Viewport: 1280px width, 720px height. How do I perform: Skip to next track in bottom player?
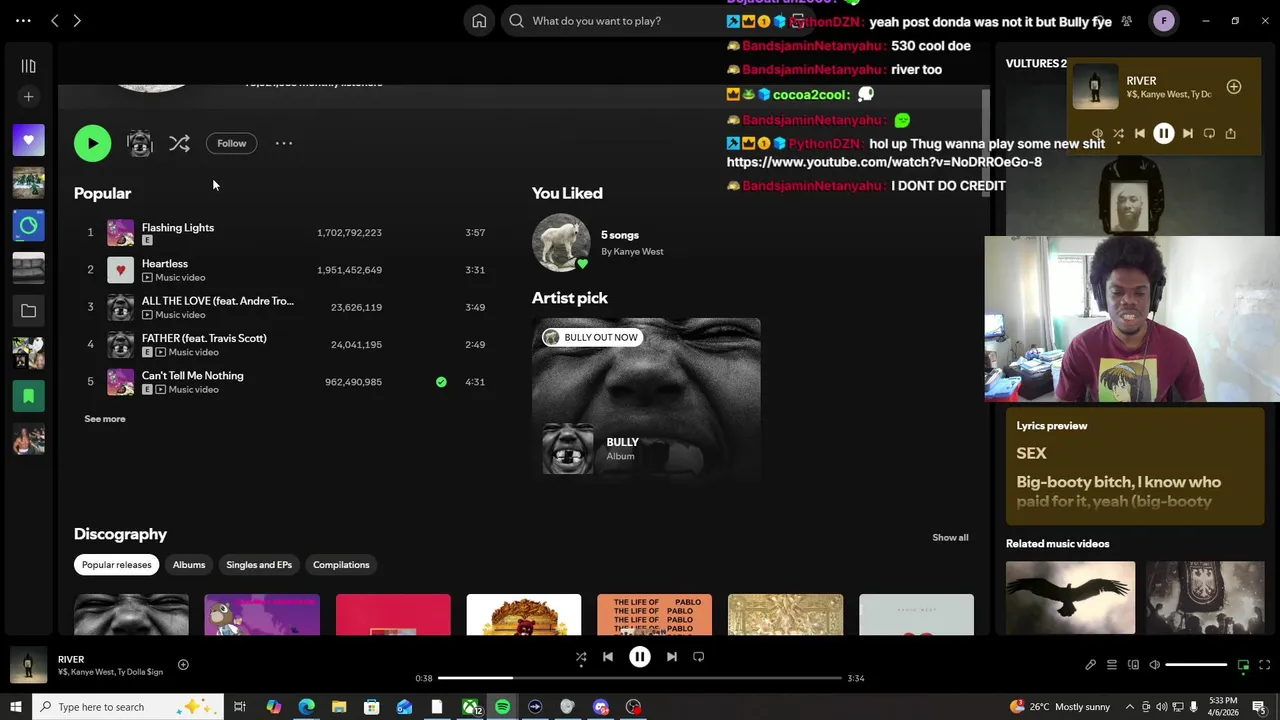(x=672, y=657)
